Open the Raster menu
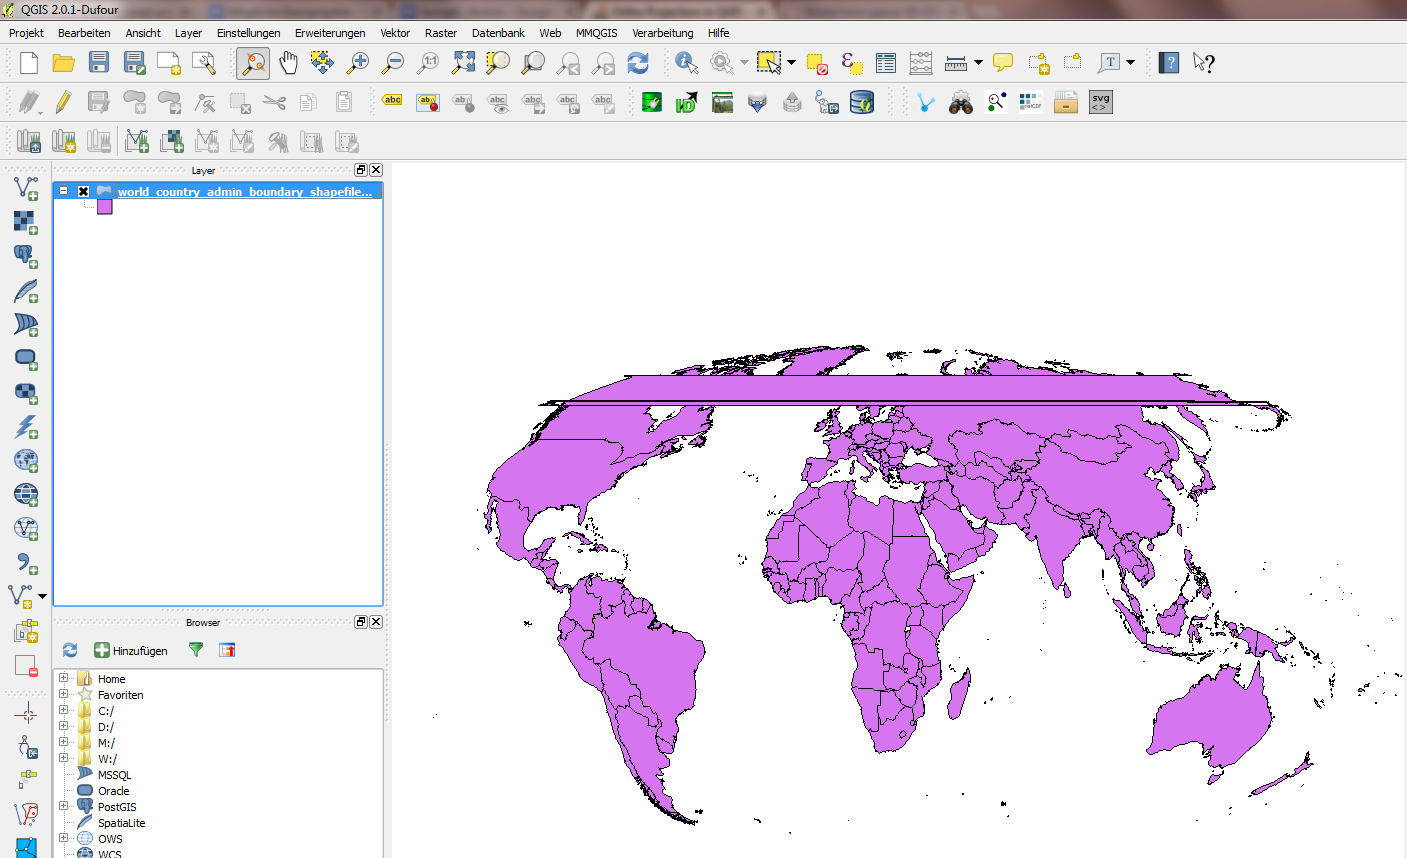Viewport: 1407px width, 858px height. click(x=441, y=33)
